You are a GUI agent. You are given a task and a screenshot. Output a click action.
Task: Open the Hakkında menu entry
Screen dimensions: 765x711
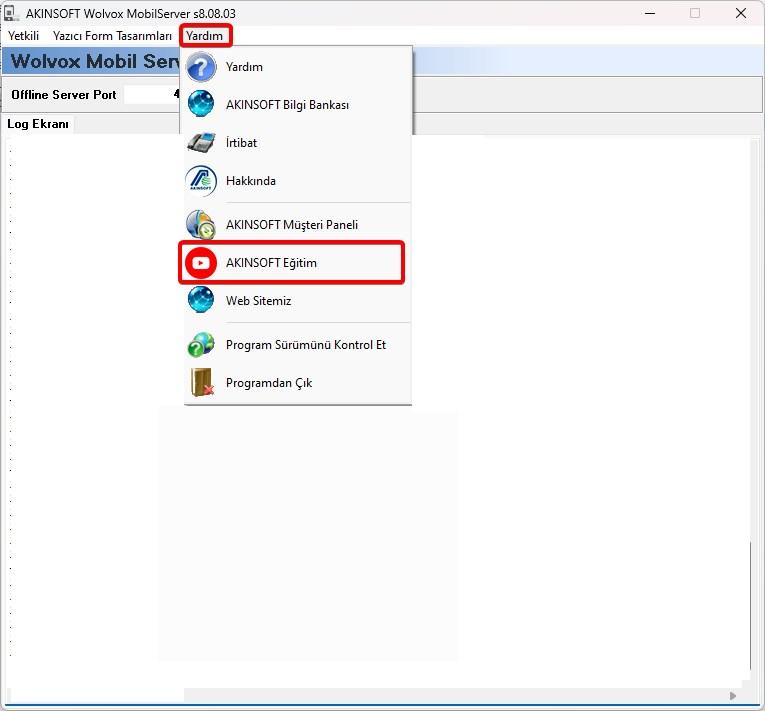[x=298, y=181]
